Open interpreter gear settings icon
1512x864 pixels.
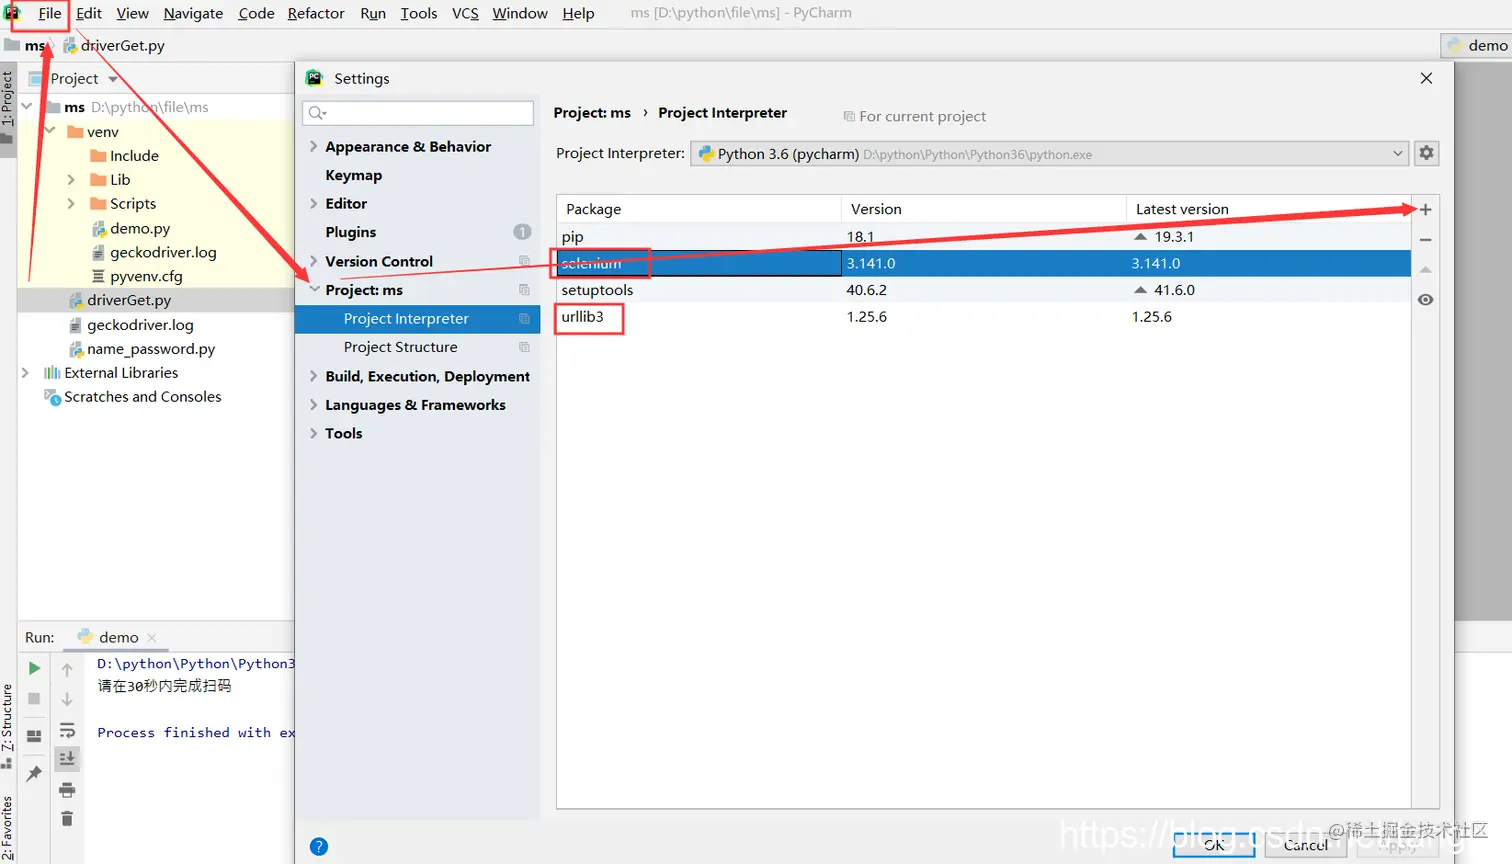1426,153
